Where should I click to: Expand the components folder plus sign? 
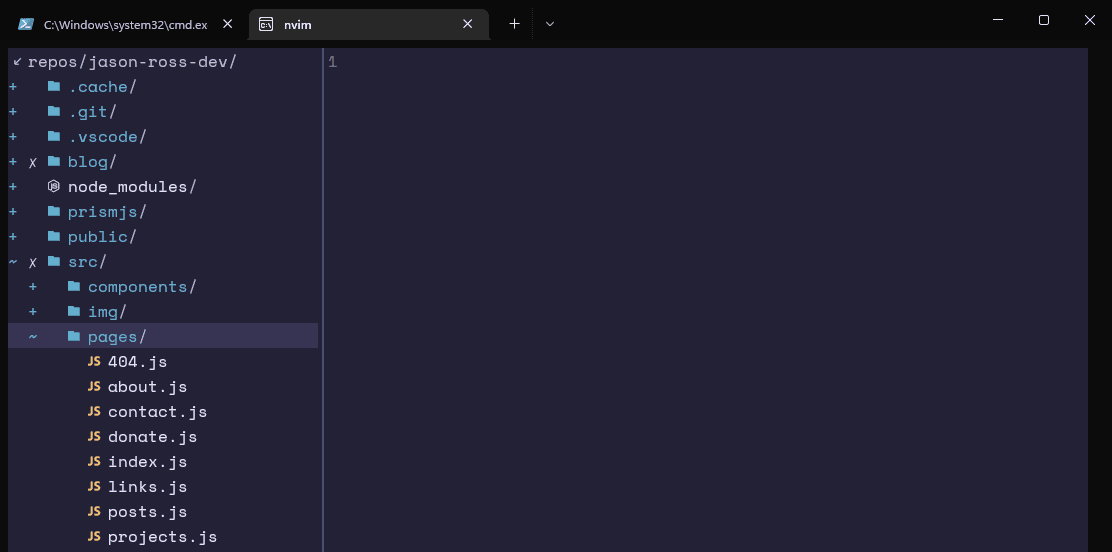coord(33,287)
